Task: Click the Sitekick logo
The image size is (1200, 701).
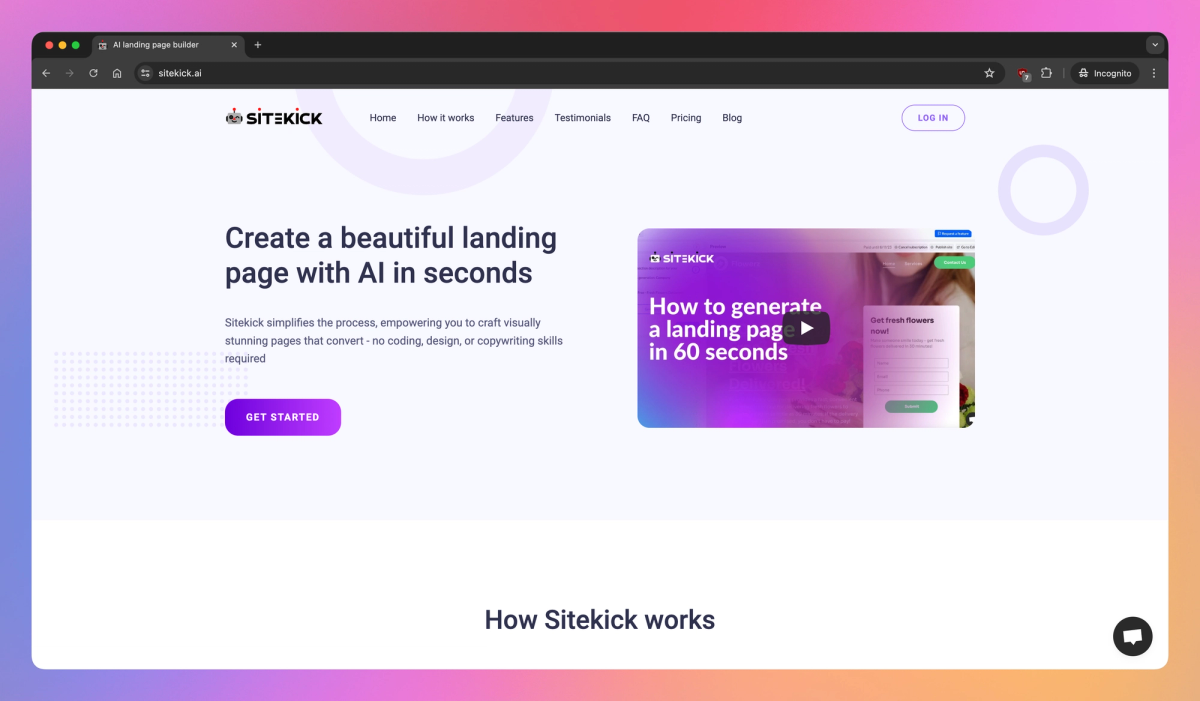Action: (274, 117)
